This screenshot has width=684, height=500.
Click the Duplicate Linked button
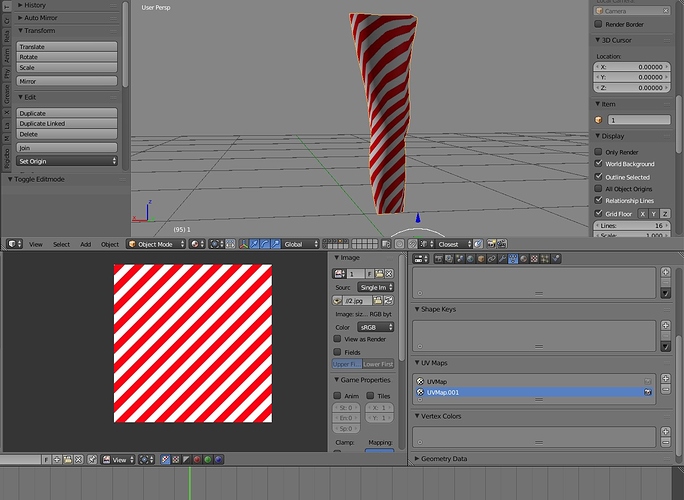tap(67, 123)
